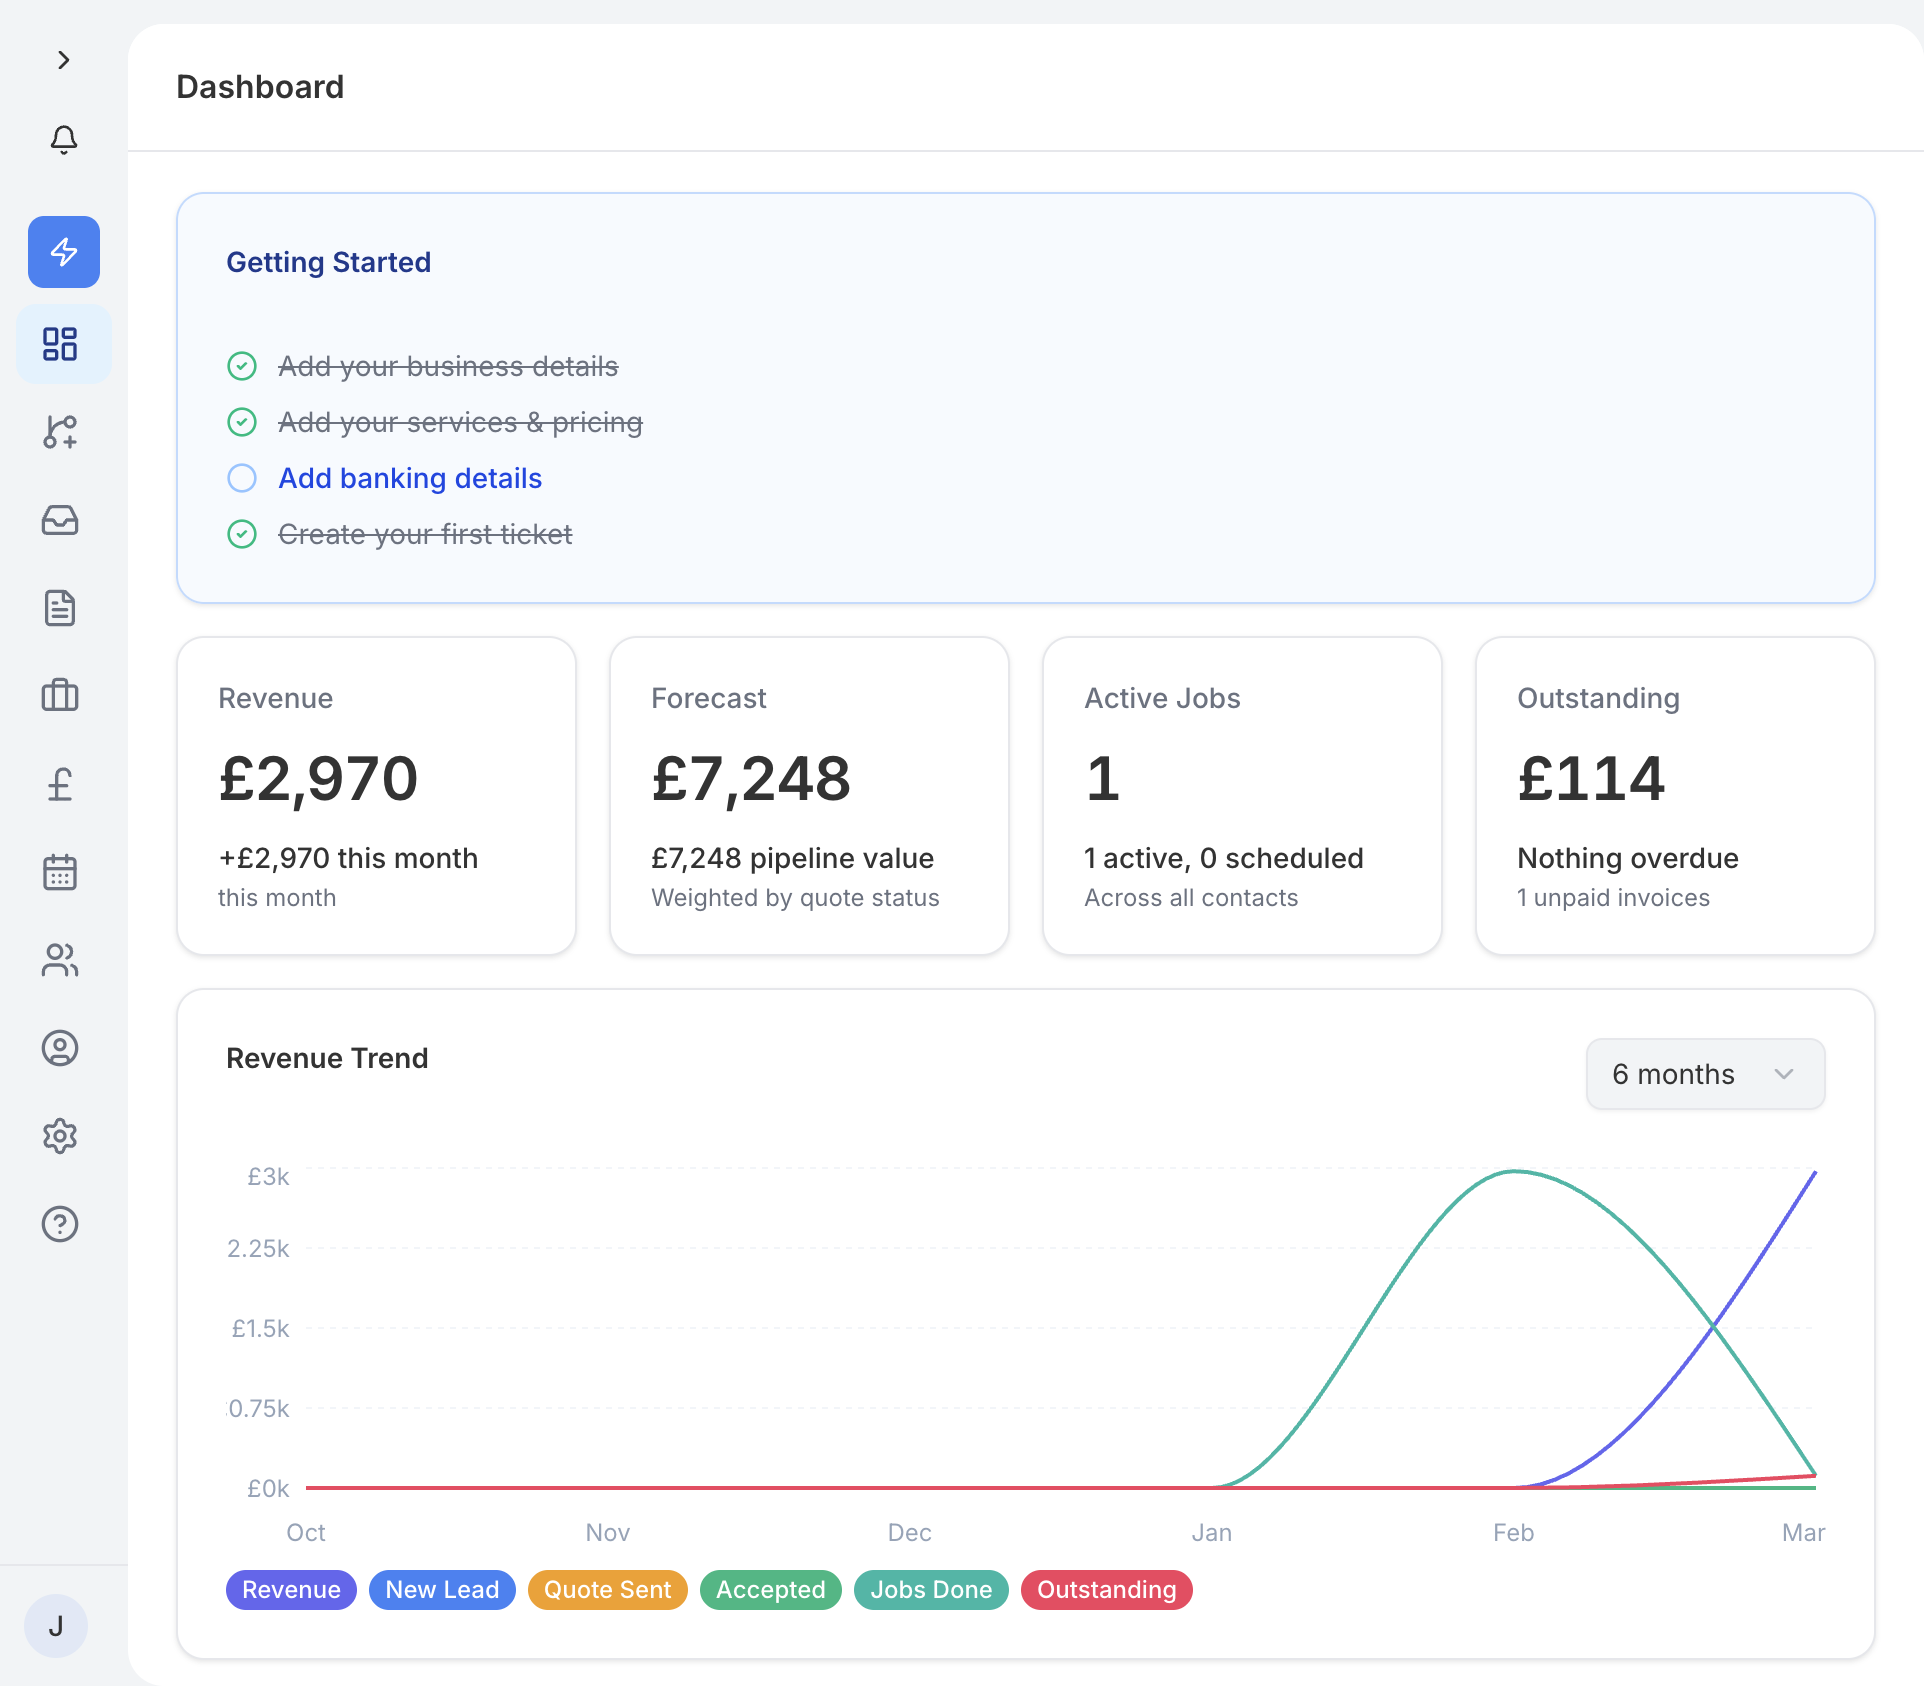This screenshot has height=1686, width=1924.
Task: Open the notifications bell icon
Action: click(x=63, y=140)
